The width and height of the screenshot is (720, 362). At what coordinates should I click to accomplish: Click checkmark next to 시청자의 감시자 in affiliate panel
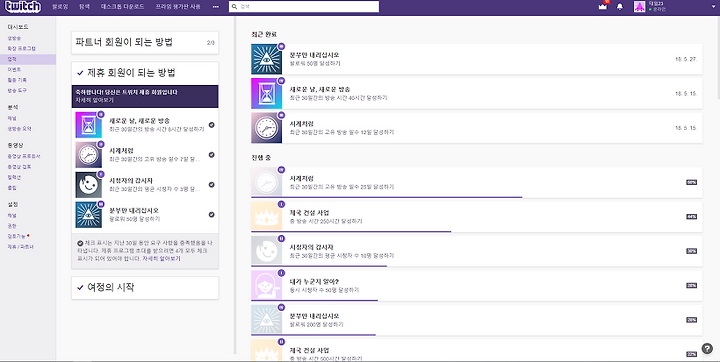[x=211, y=185]
